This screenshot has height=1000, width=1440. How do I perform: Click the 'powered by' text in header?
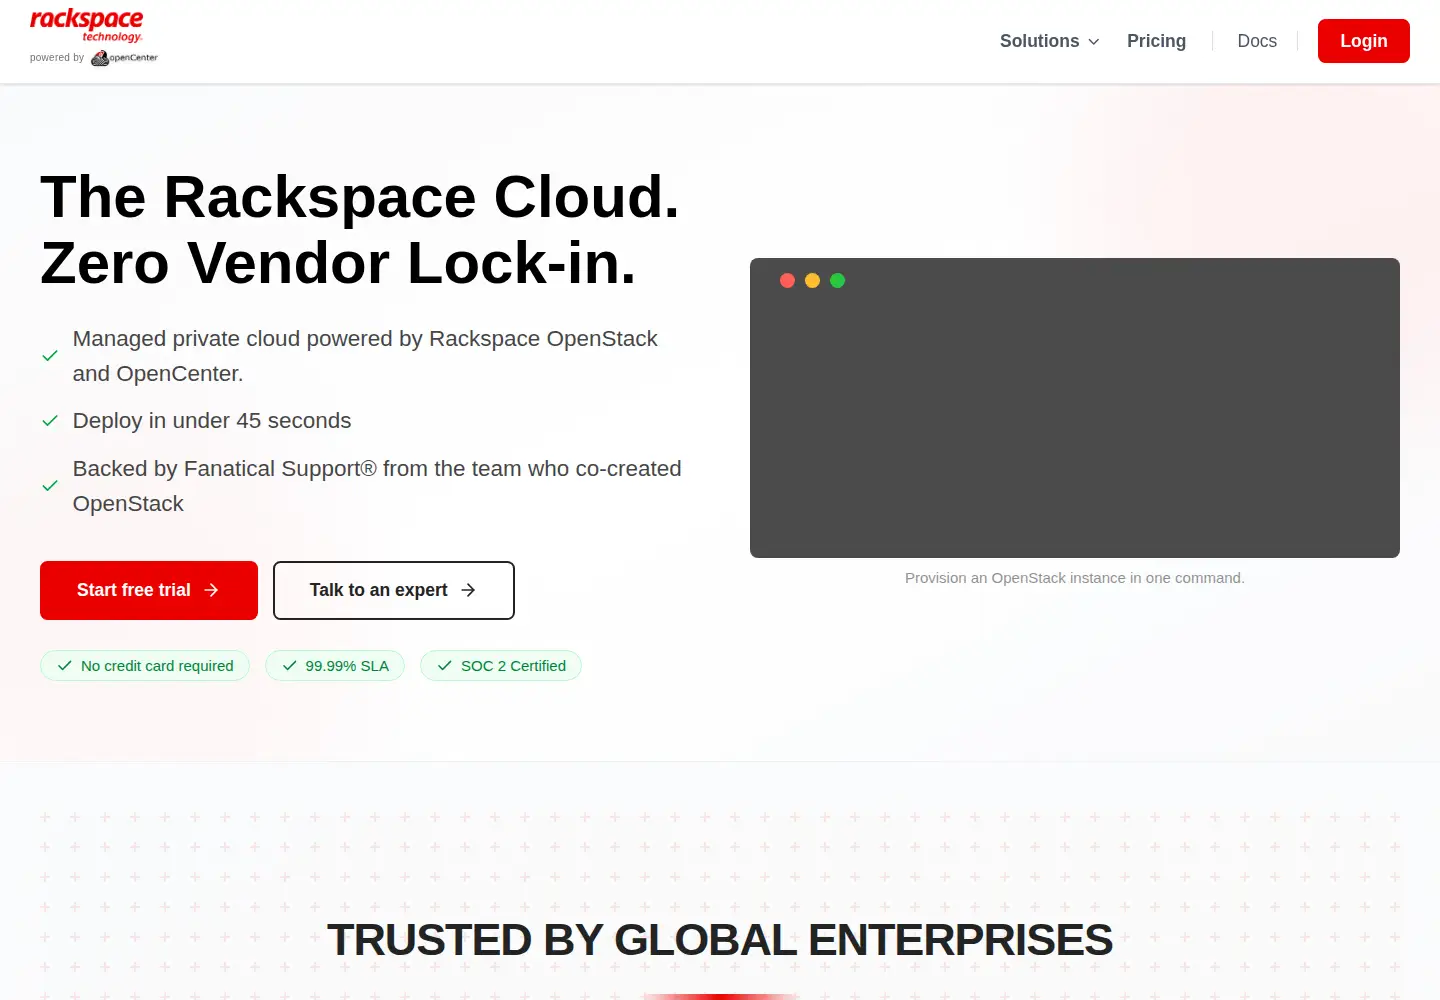tap(57, 58)
